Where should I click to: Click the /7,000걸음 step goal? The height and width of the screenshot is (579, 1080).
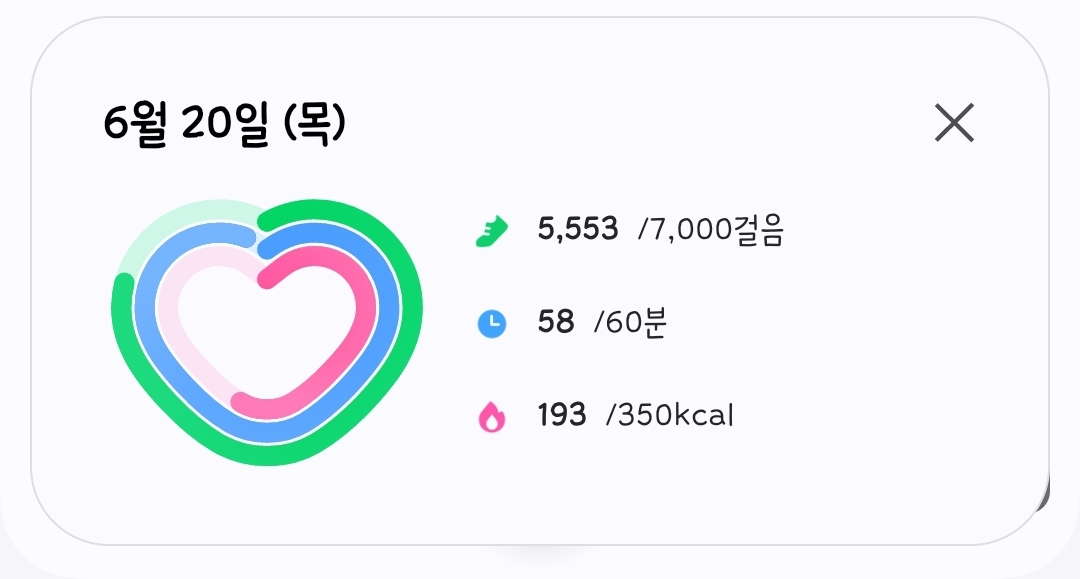point(711,231)
